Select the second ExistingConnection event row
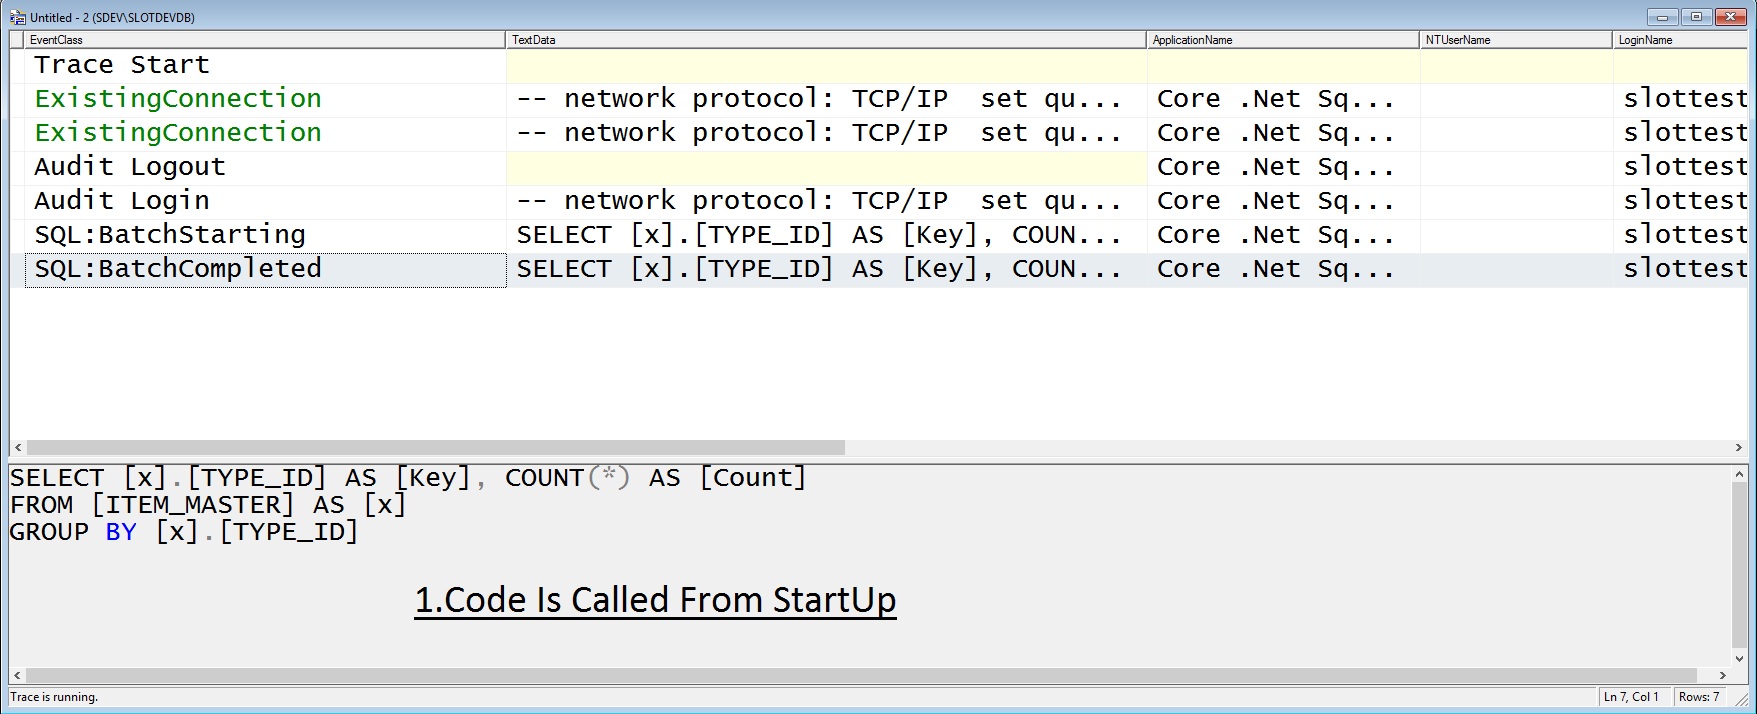Viewport: 1757px width, 714px height. tap(200, 132)
